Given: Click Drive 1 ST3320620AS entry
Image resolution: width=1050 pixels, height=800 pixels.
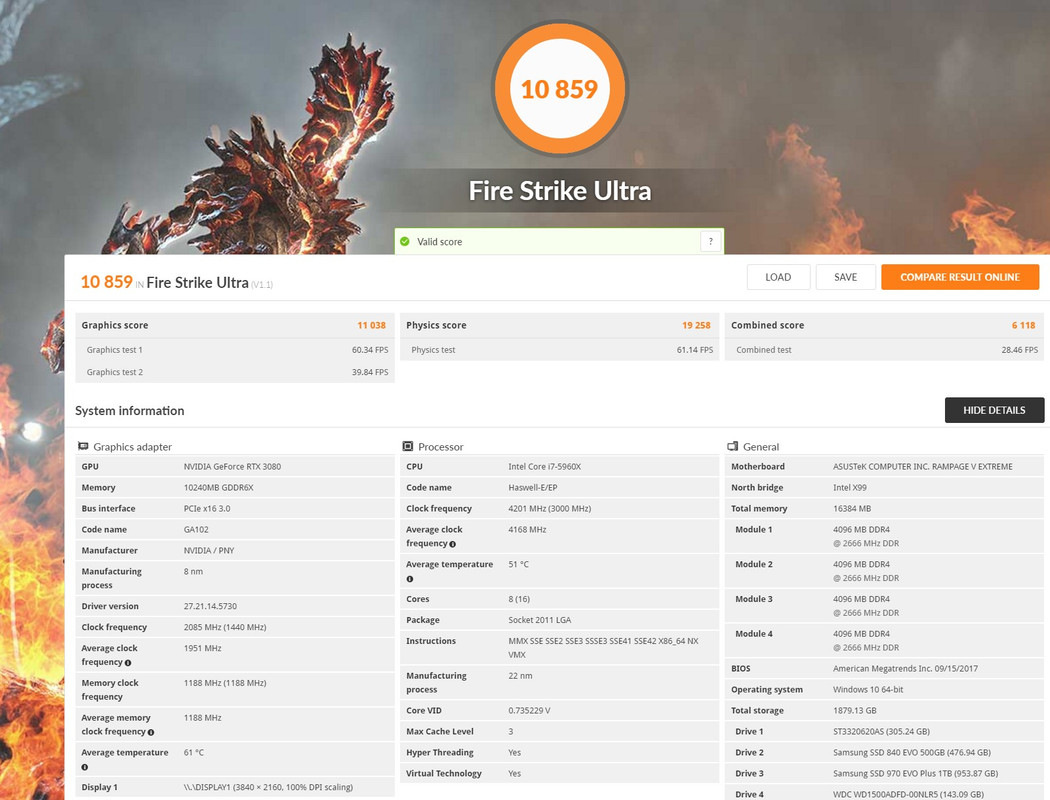Looking at the screenshot, I should (x=881, y=732).
